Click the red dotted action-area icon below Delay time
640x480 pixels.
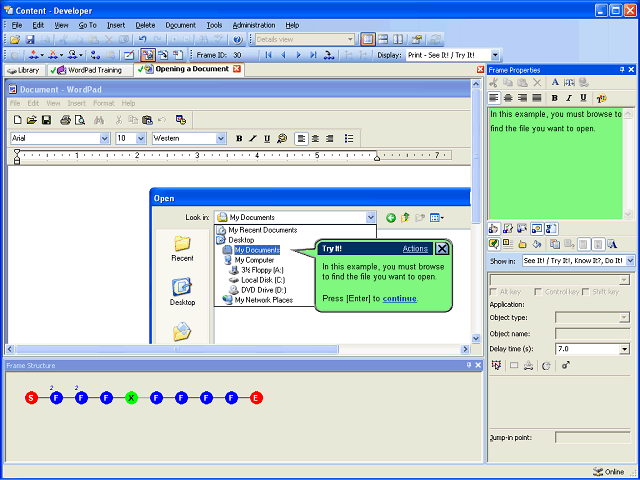[496, 365]
